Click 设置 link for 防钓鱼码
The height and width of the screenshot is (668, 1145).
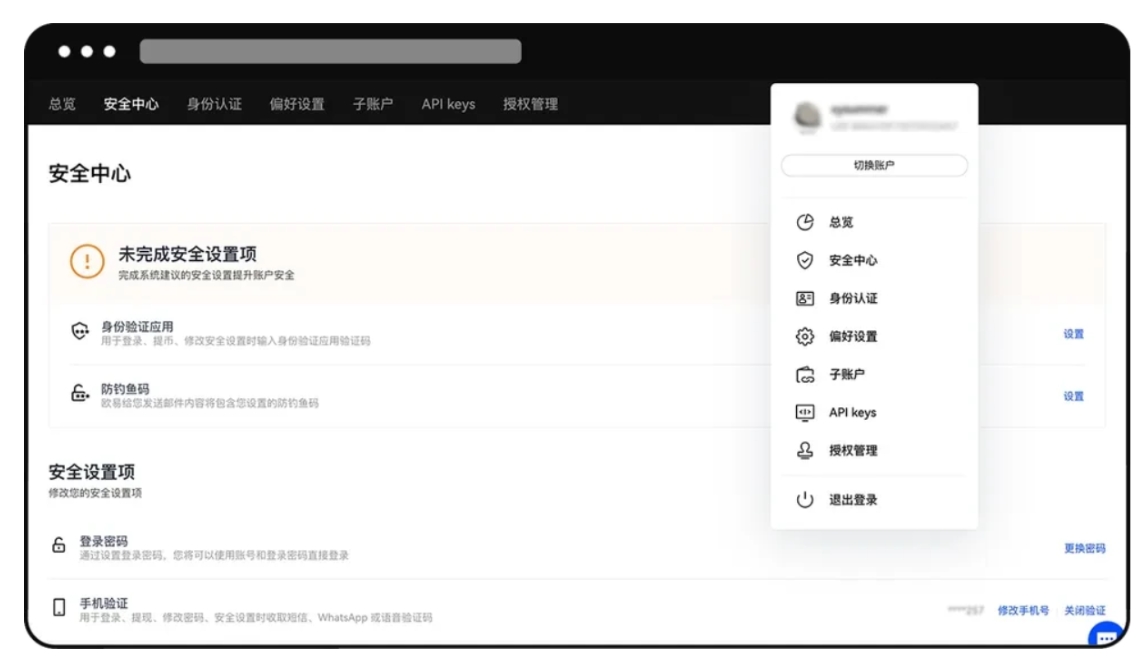1073,396
